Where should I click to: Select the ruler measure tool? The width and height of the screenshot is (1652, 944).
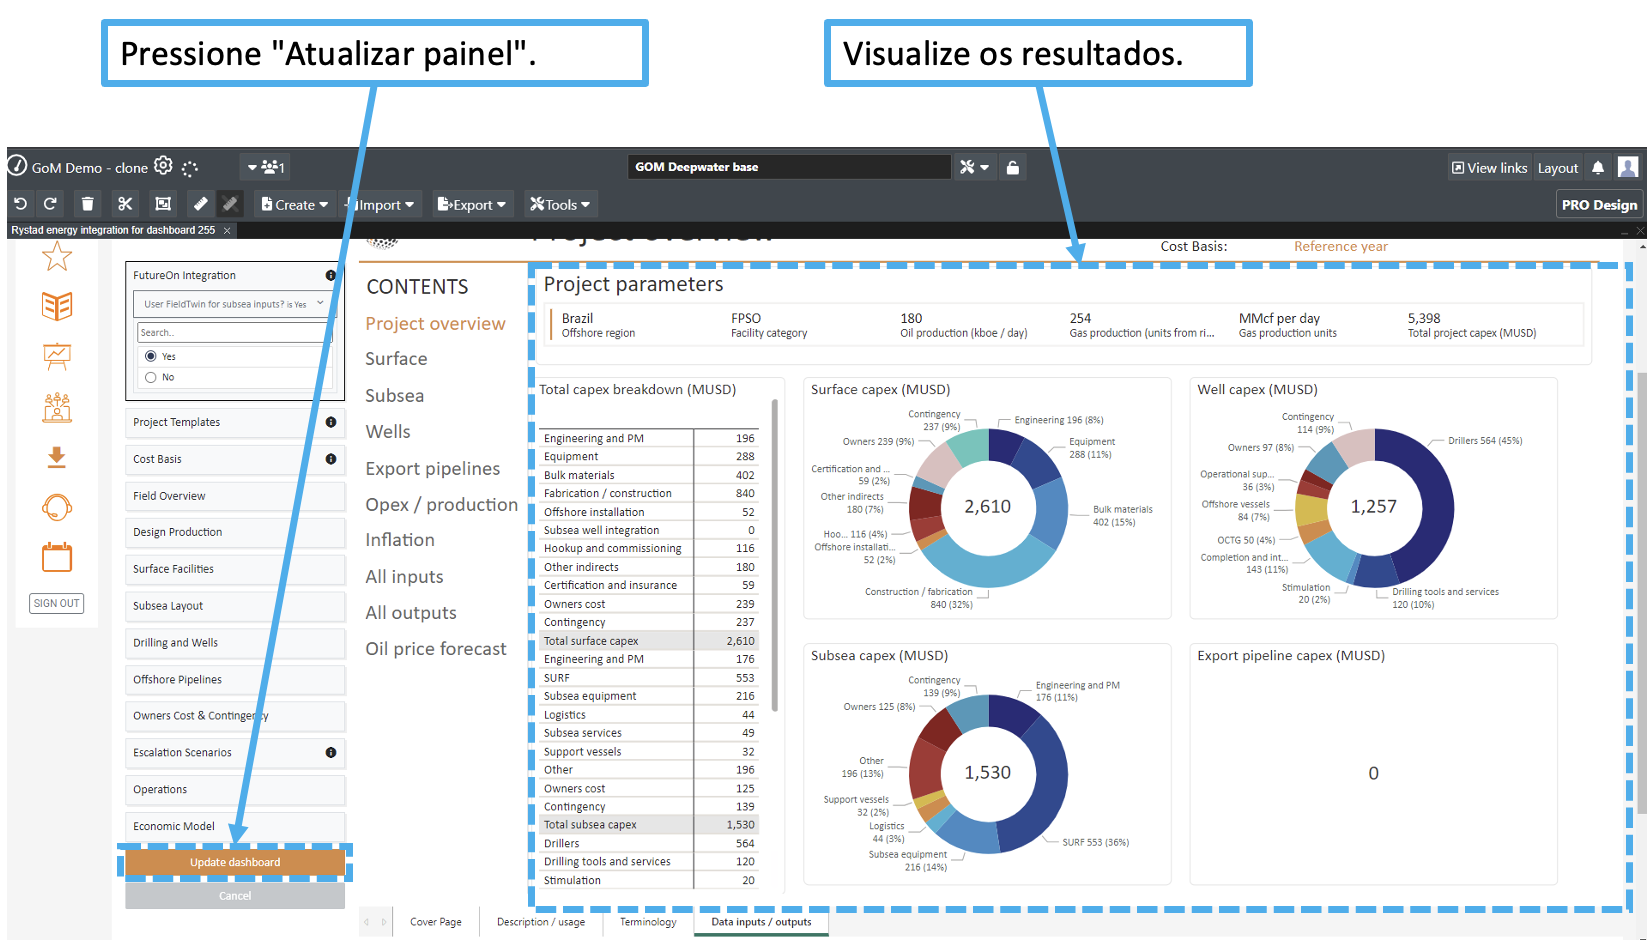(x=200, y=204)
